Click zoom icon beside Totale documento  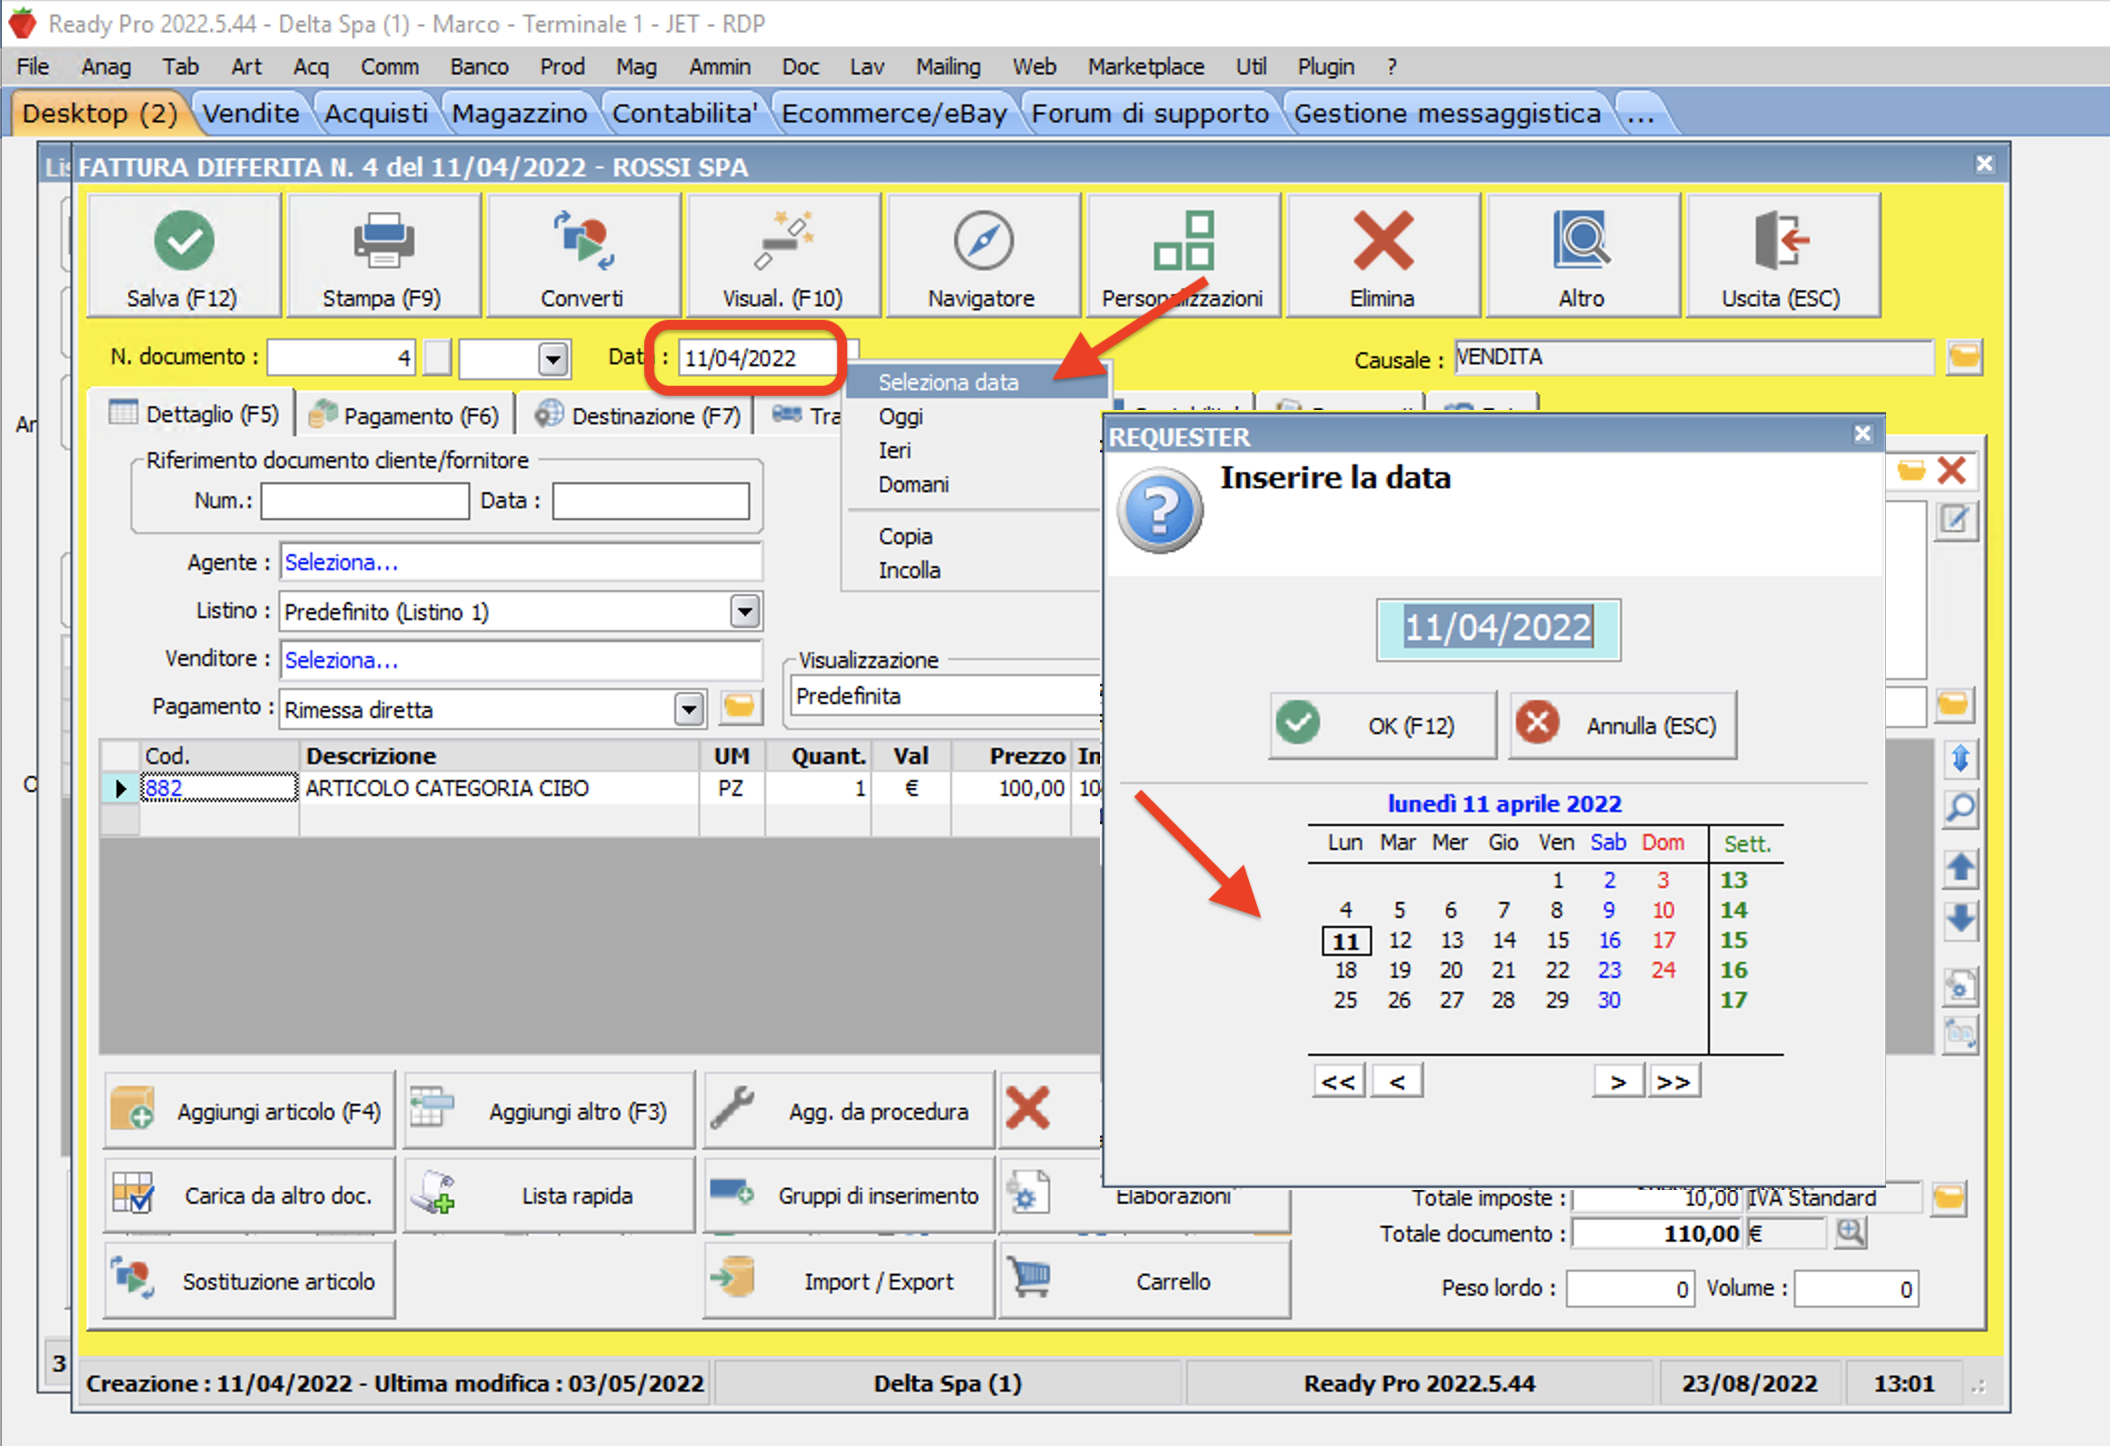[x=1850, y=1233]
